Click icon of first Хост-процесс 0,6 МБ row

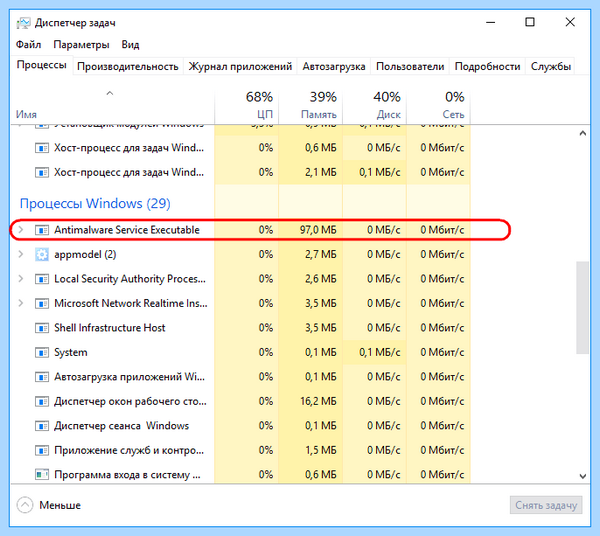pos(42,148)
